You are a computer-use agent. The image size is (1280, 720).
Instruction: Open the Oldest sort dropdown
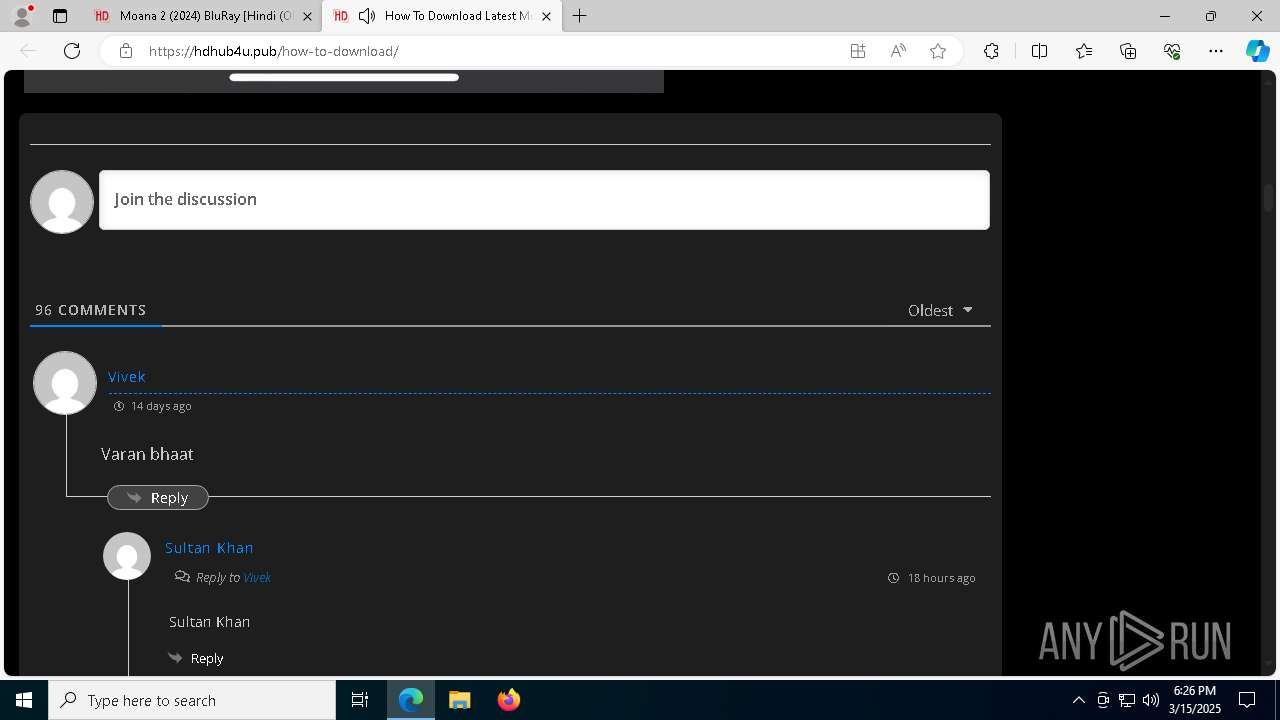coord(940,310)
